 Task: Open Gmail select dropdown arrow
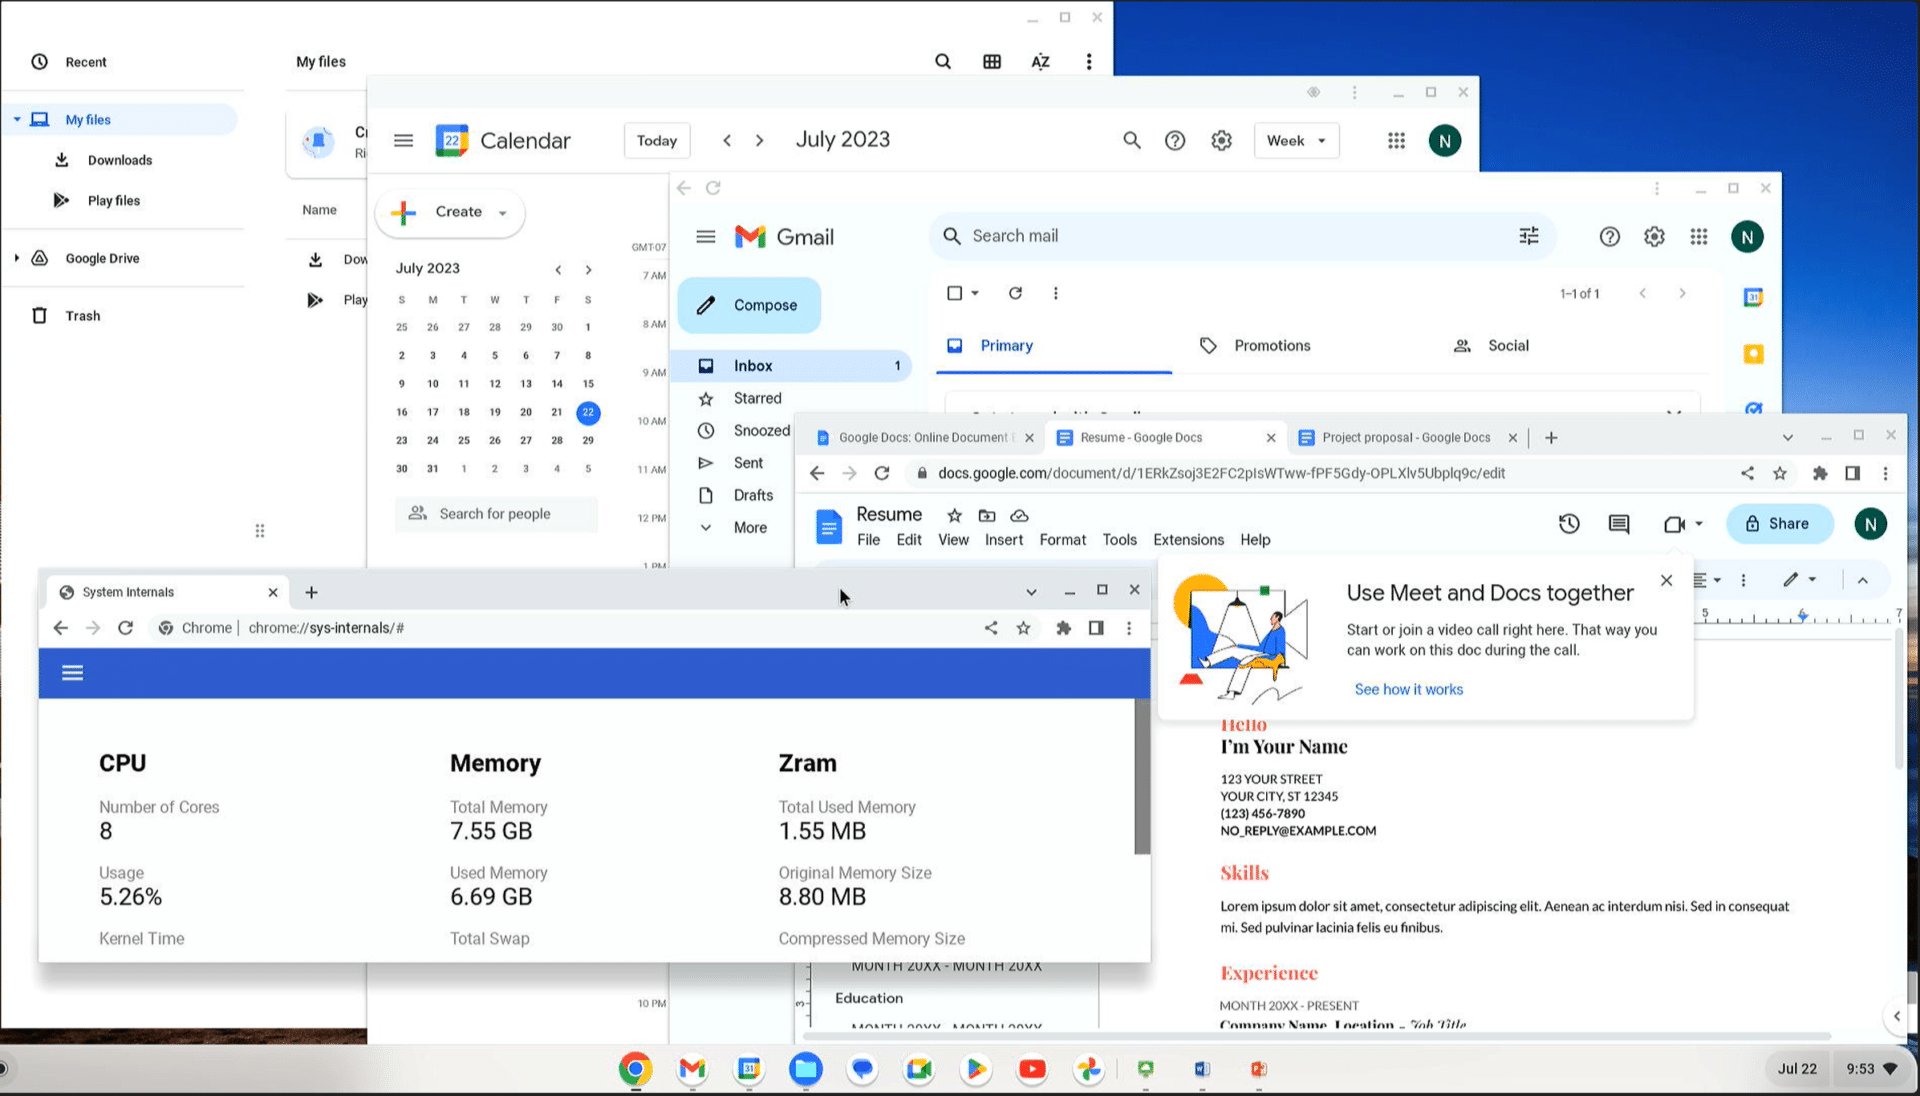point(975,293)
